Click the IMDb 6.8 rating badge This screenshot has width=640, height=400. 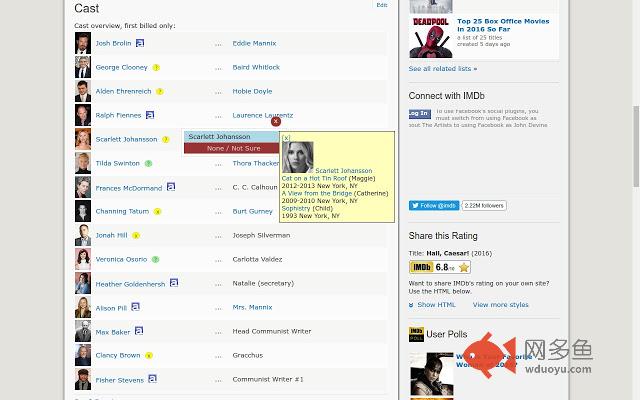tap(440, 267)
